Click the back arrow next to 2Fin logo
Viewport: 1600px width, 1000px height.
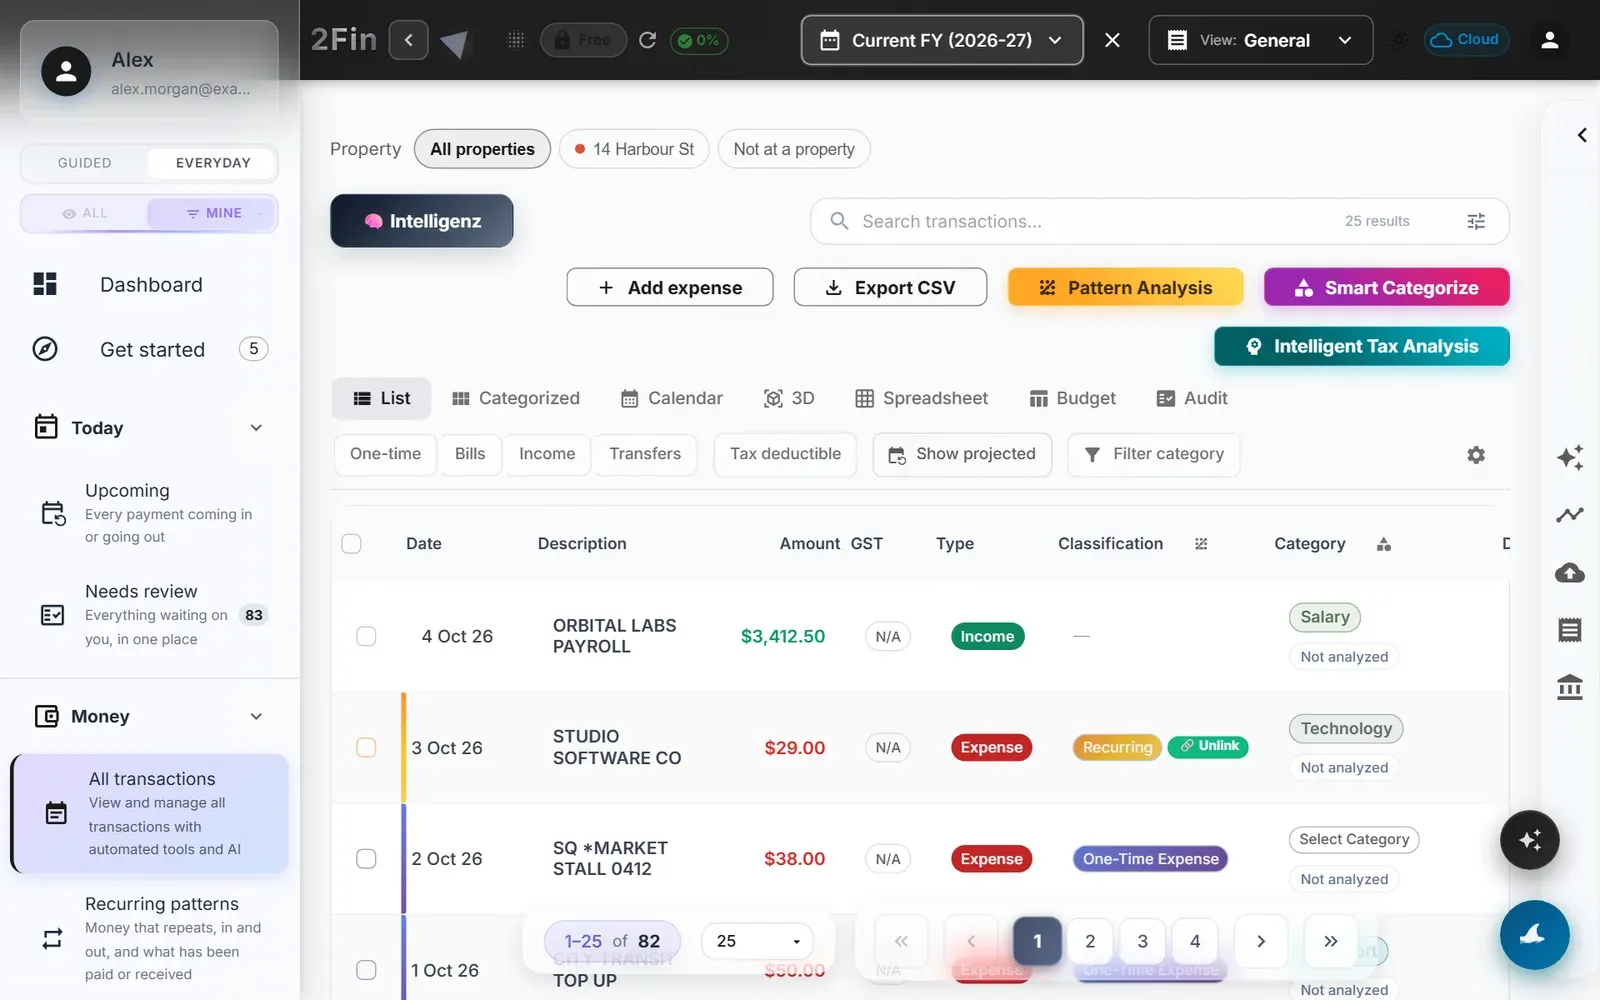tap(408, 40)
